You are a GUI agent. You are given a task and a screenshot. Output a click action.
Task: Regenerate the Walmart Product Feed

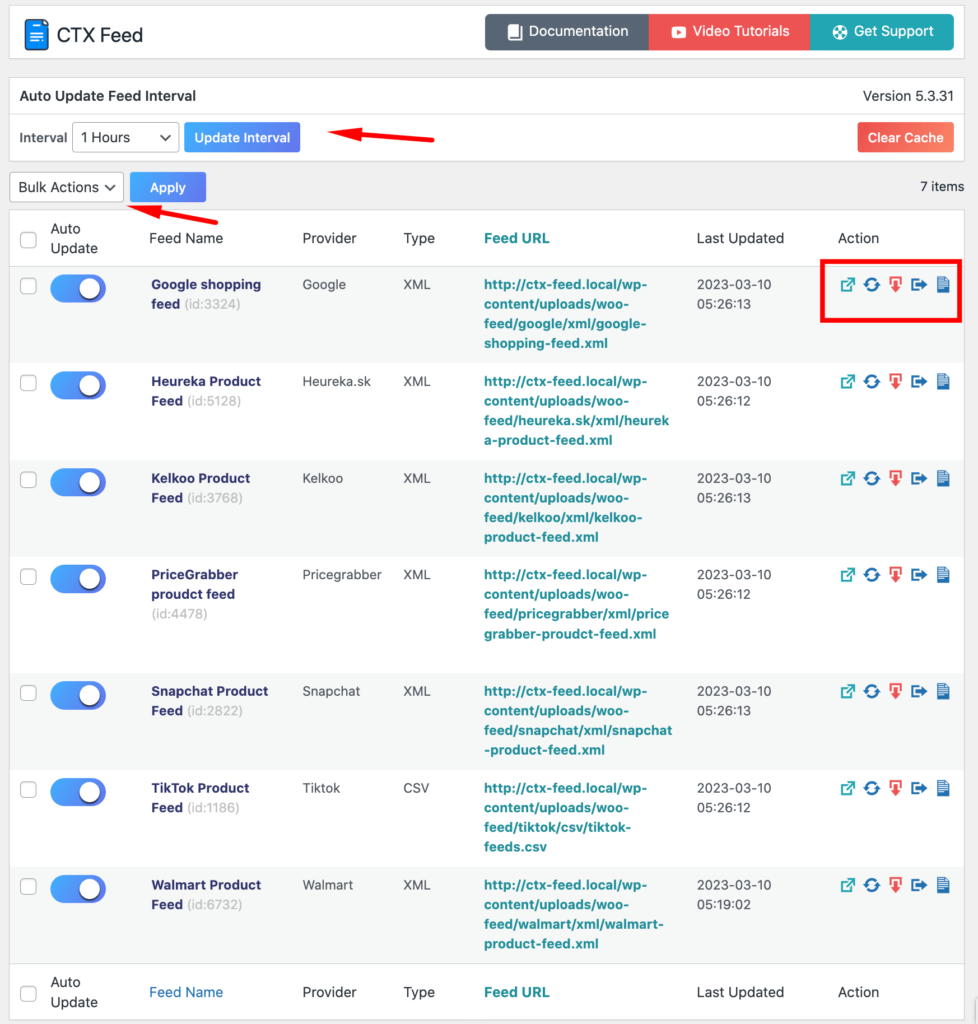(x=872, y=885)
